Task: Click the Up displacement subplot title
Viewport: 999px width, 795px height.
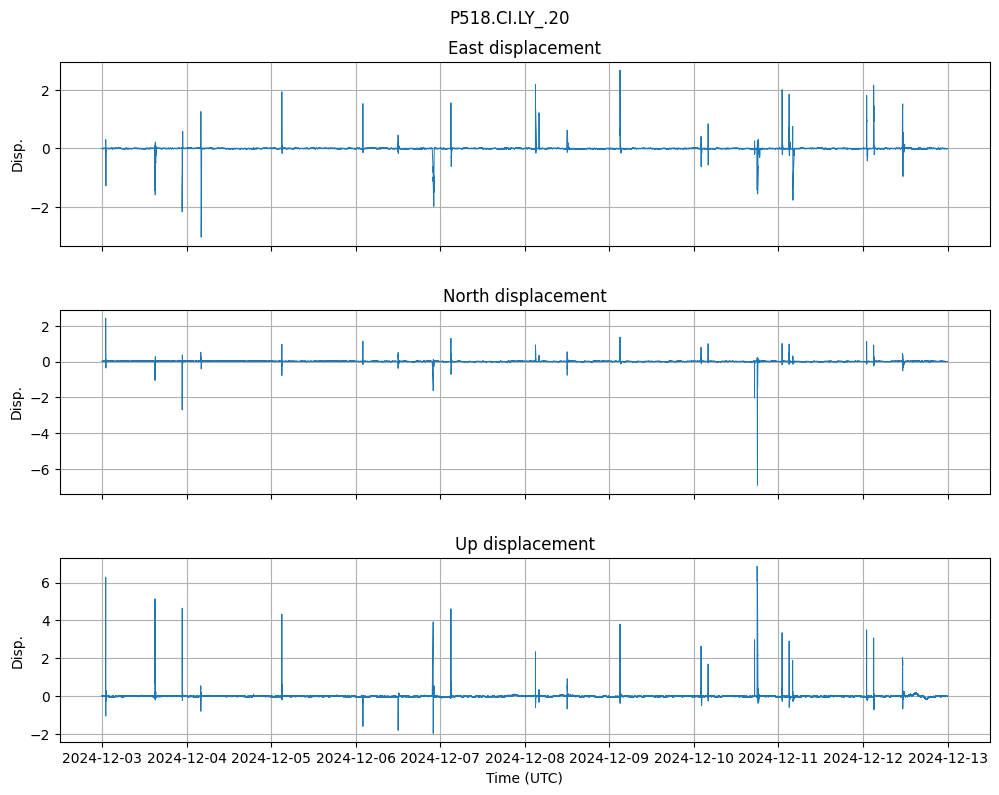Action: coord(524,544)
